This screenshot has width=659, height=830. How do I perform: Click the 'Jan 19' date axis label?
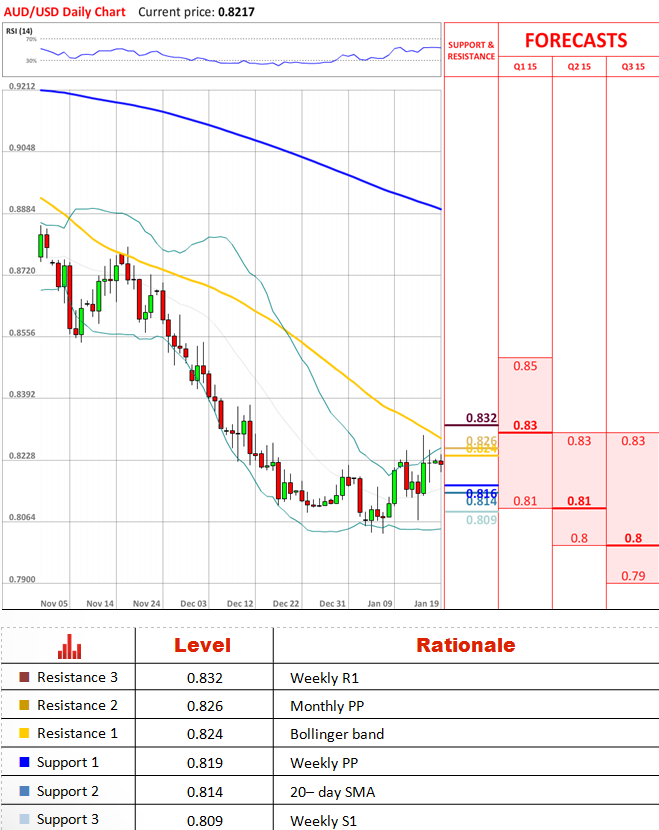(426, 603)
